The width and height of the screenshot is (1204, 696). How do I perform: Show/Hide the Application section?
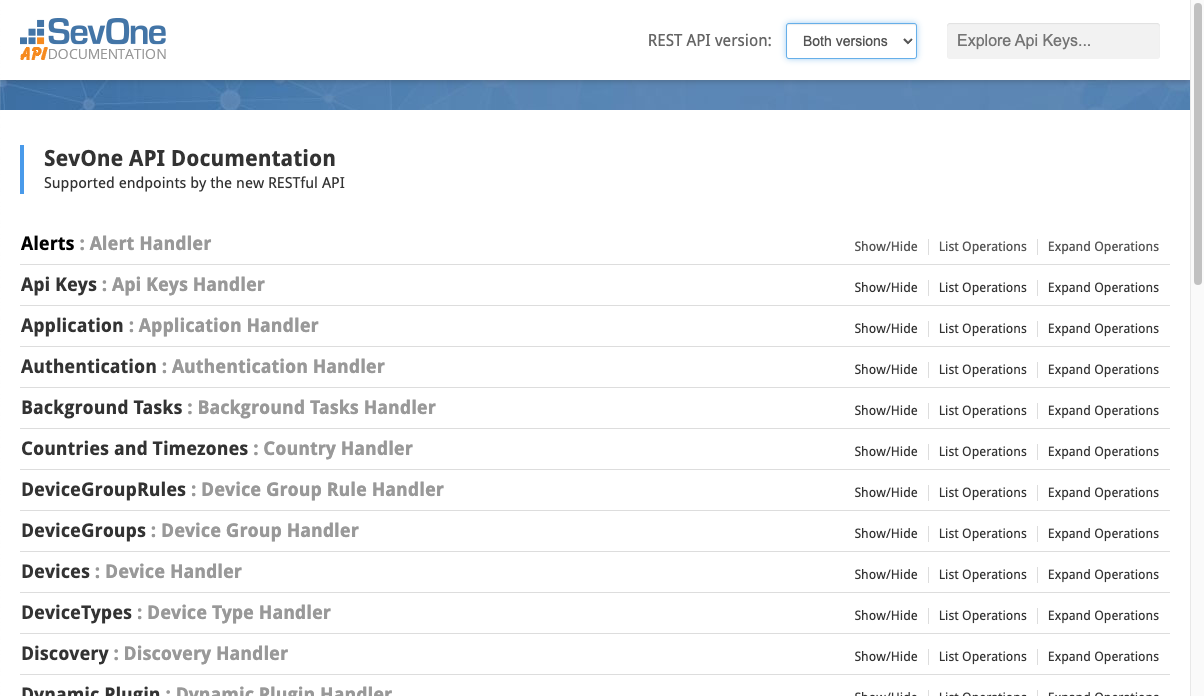click(x=886, y=328)
